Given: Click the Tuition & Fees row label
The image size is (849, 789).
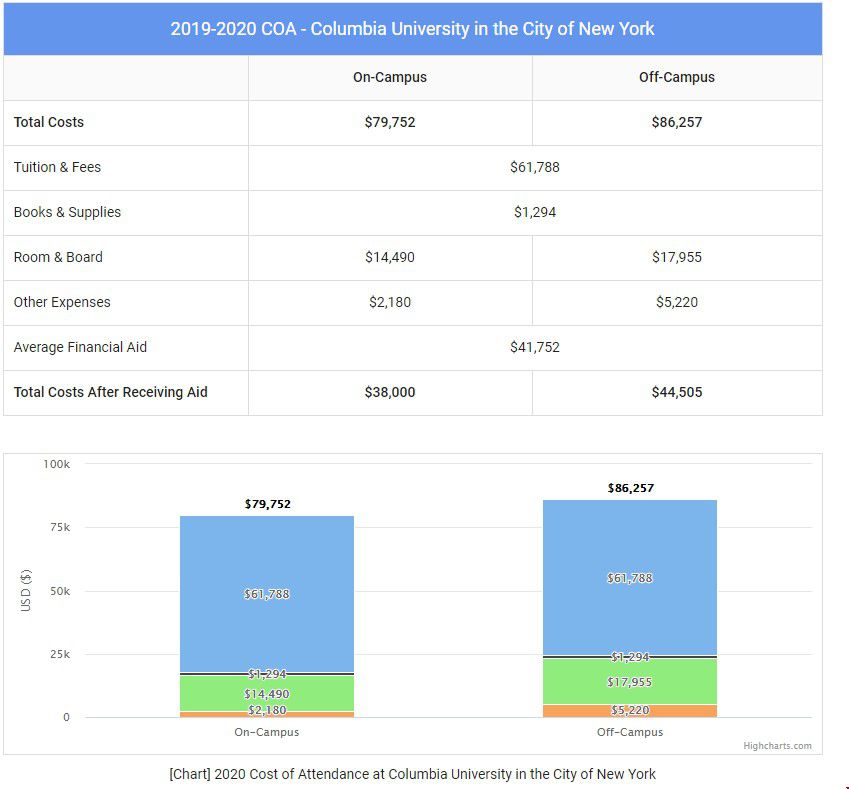Looking at the screenshot, I should pyautogui.click(x=57, y=167).
